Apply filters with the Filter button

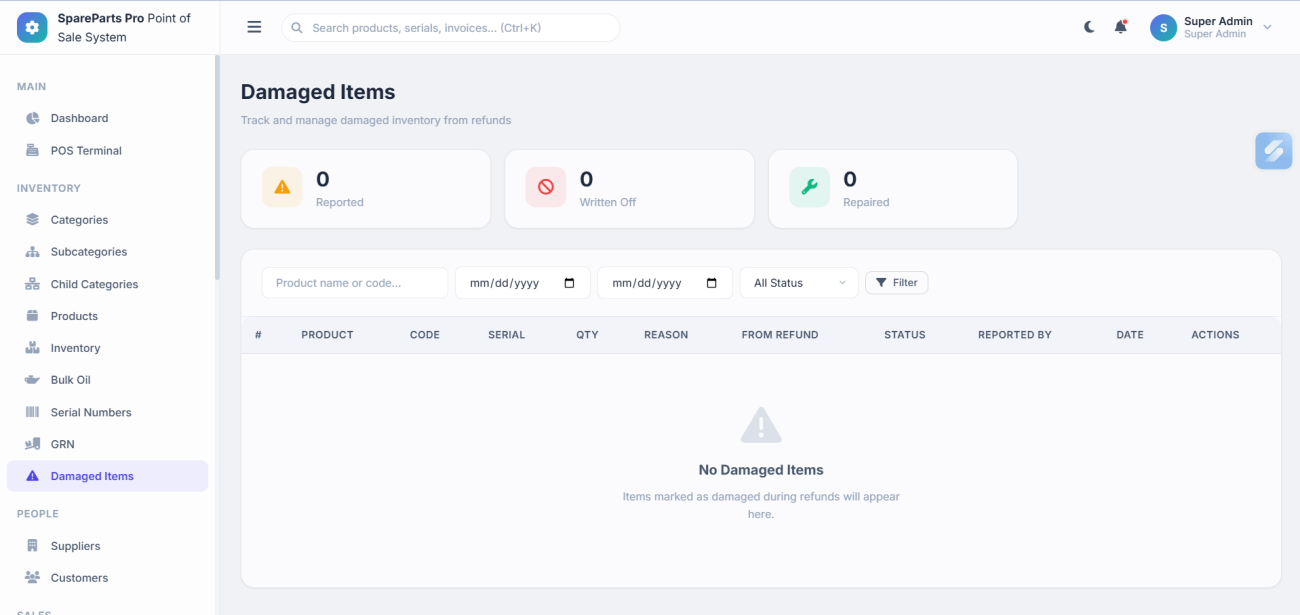tap(897, 283)
